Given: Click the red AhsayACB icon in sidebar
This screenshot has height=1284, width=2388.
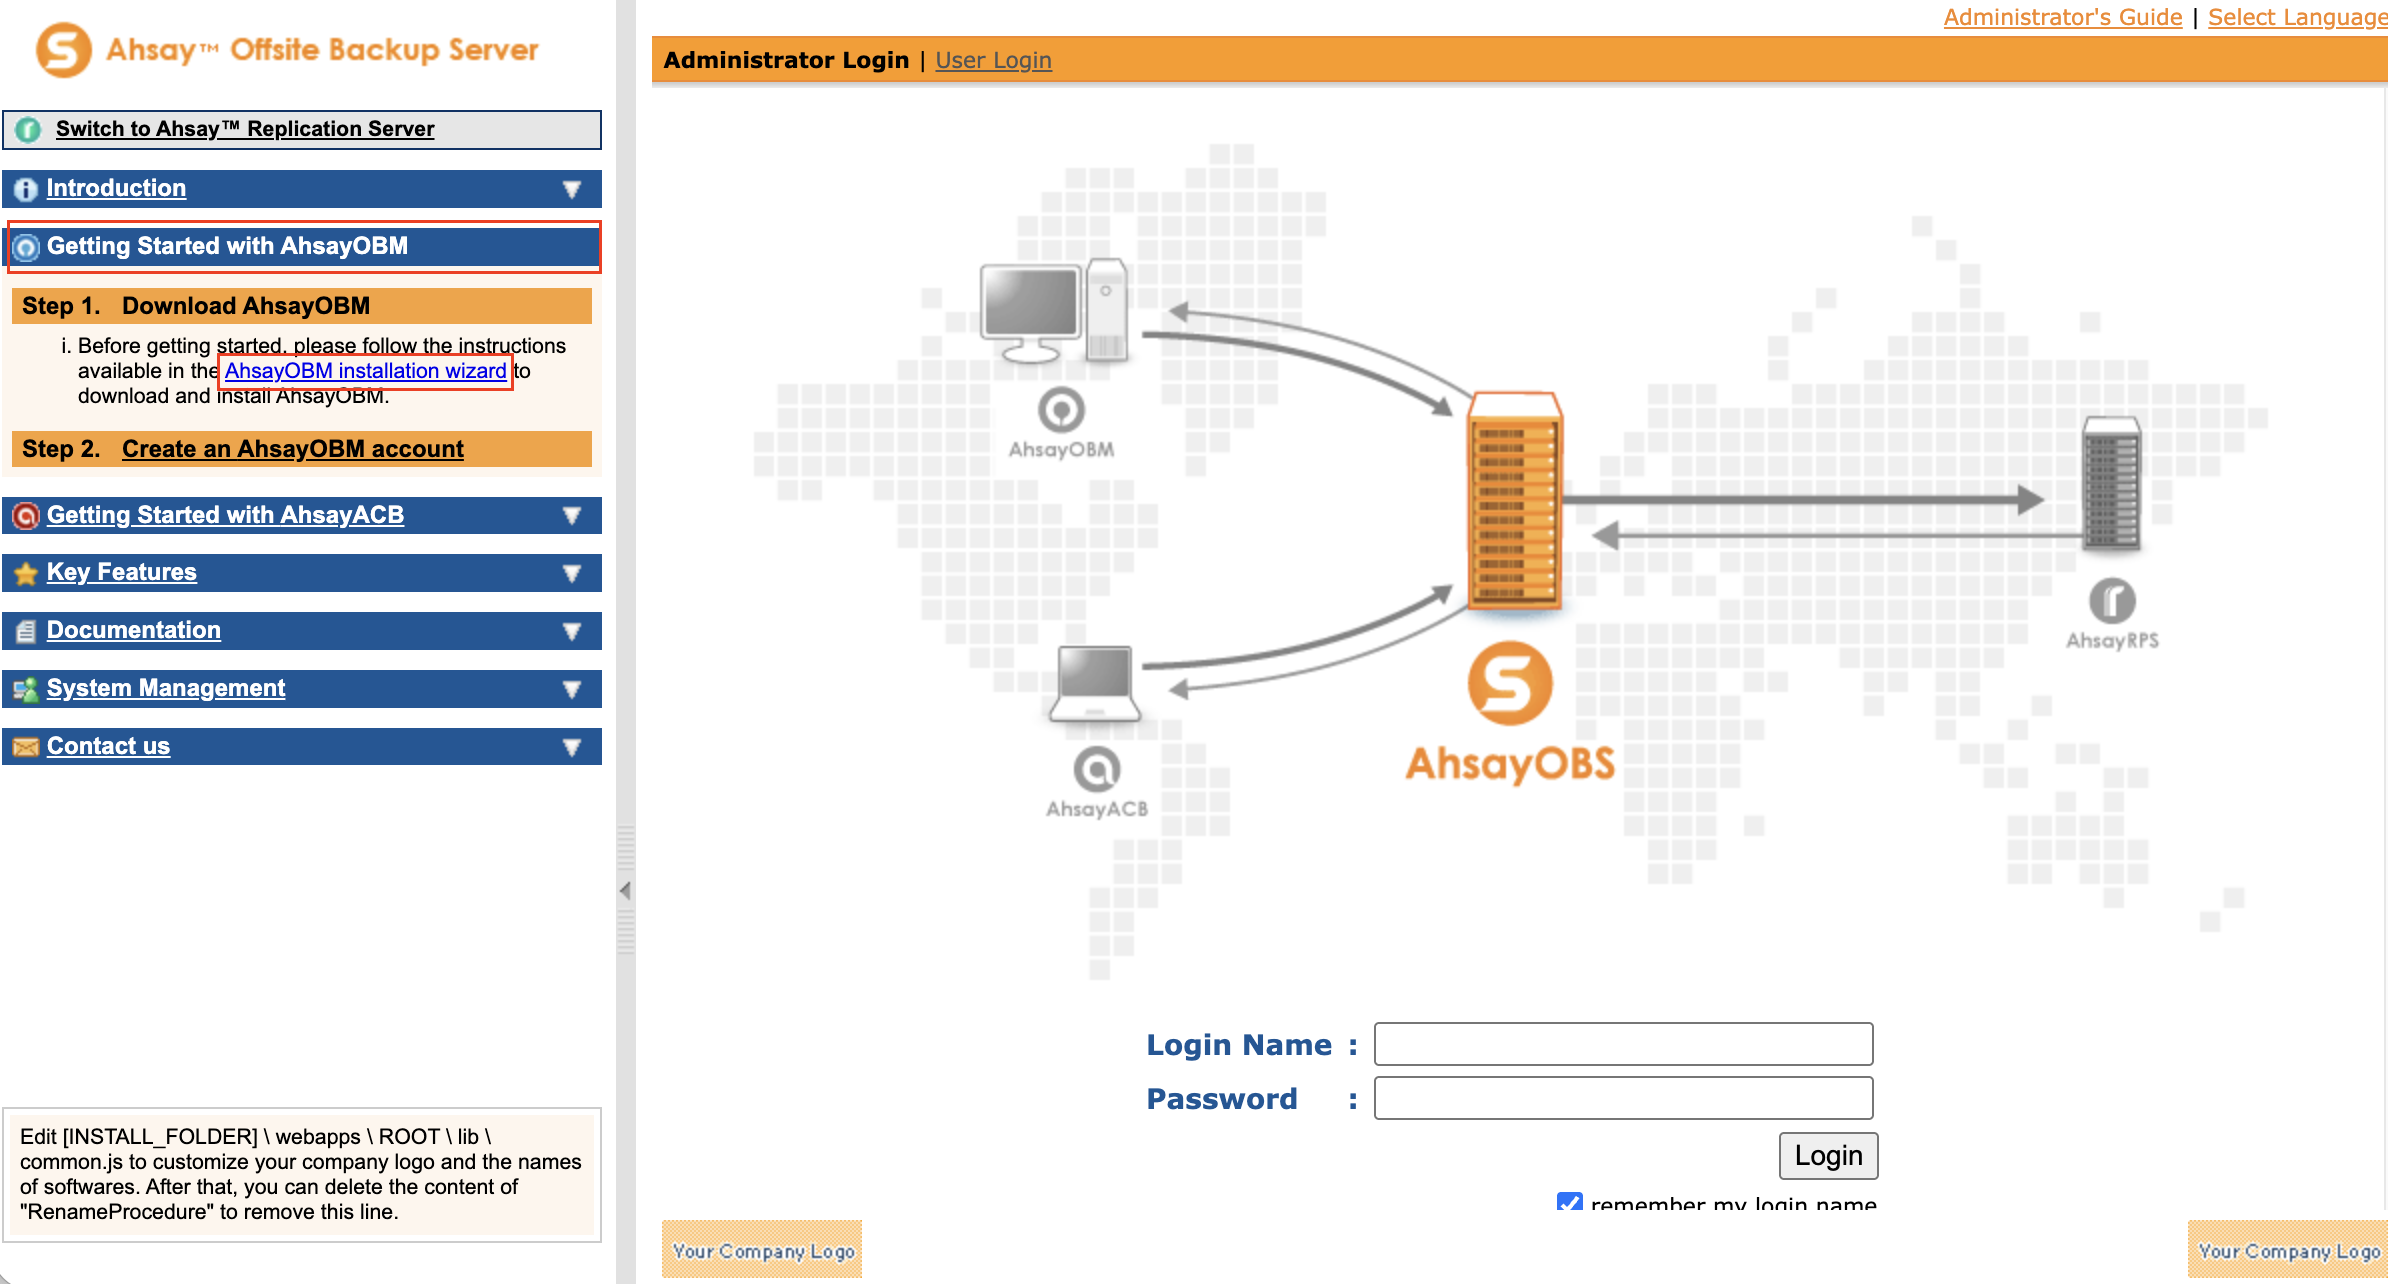Looking at the screenshot, I should pos(26,516).
